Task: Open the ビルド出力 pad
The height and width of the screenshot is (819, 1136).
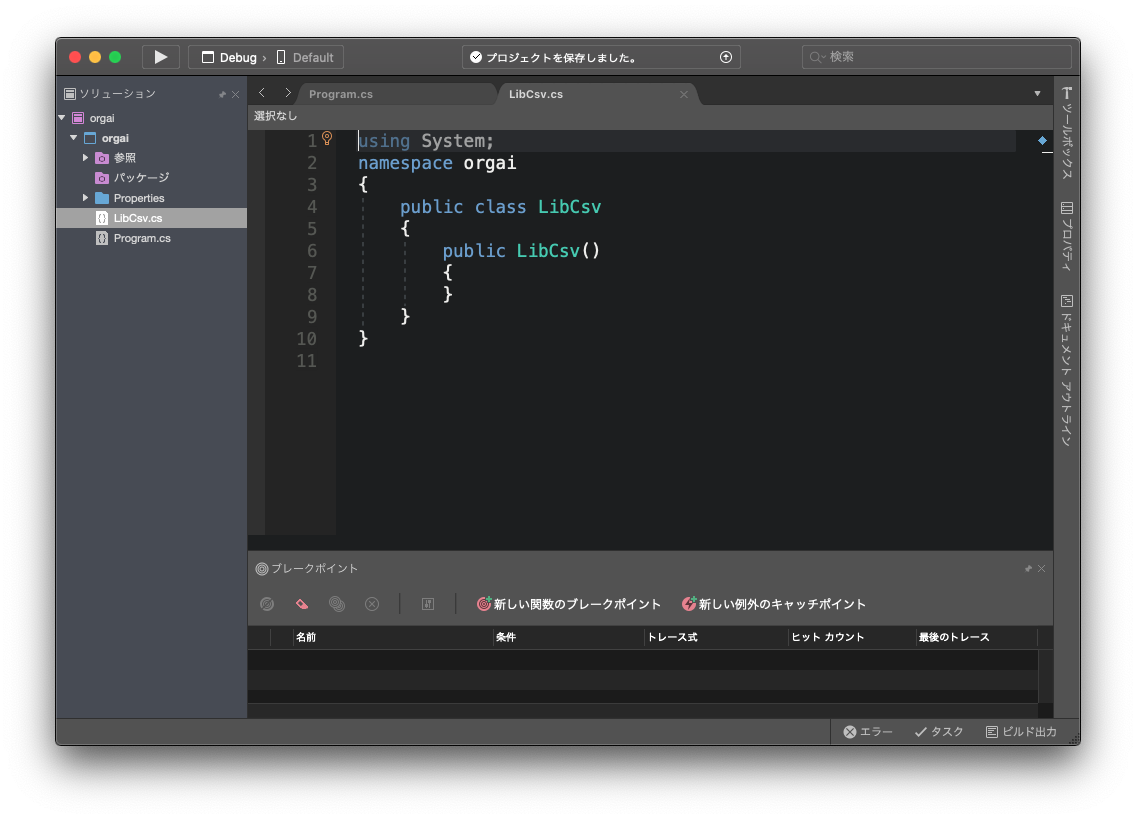Action: pos(1022,732)
